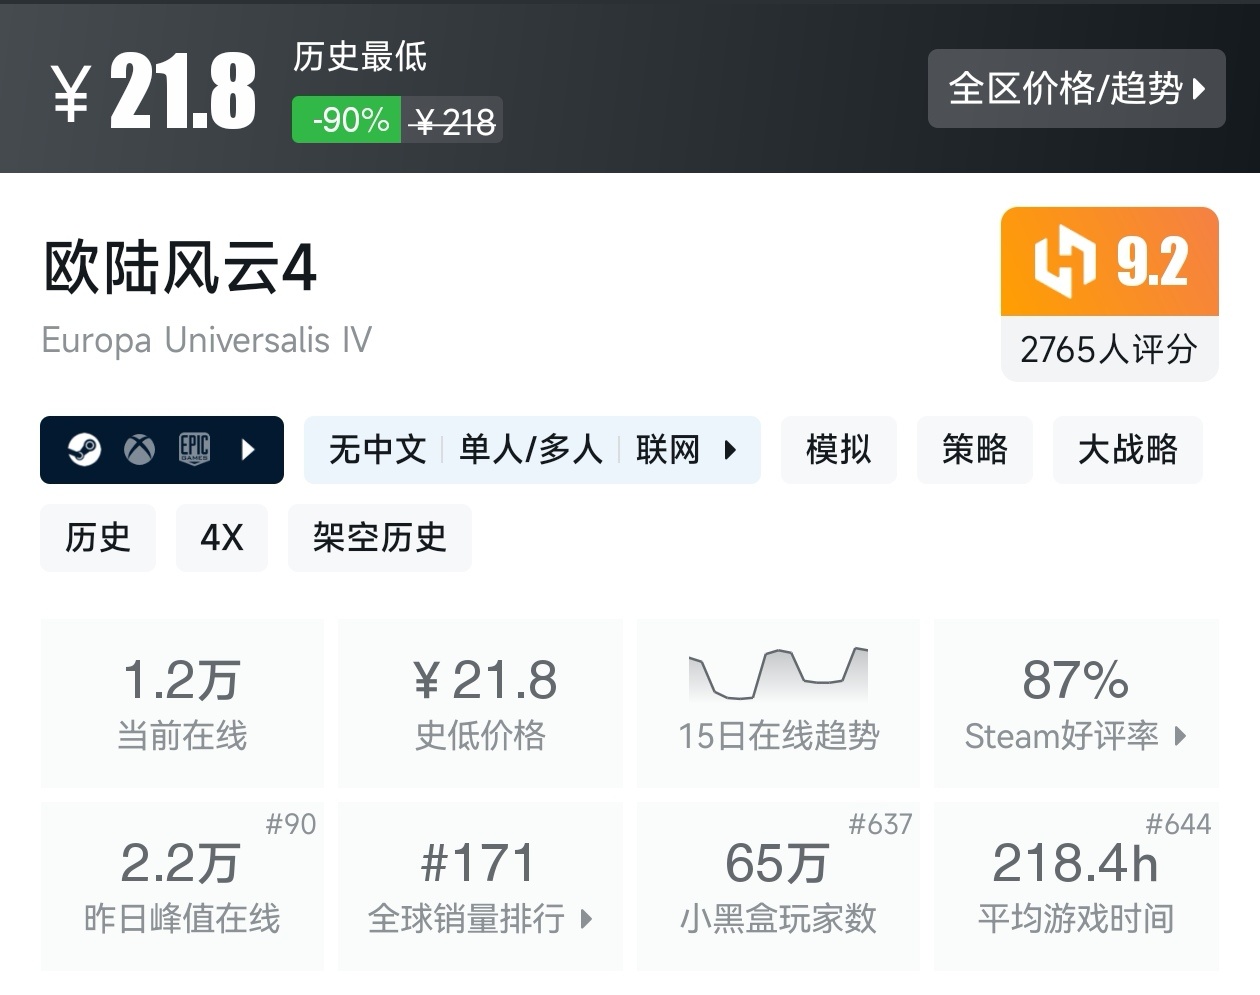
Task: Expand the 无中文 单人/多人 联网 features arrow
Action: [730, 450]
